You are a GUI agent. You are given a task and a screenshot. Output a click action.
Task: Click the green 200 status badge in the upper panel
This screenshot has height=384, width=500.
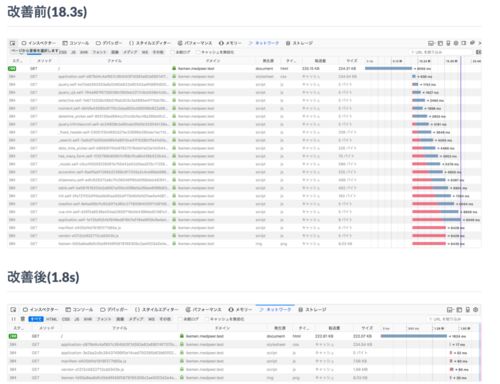[12, 68]
